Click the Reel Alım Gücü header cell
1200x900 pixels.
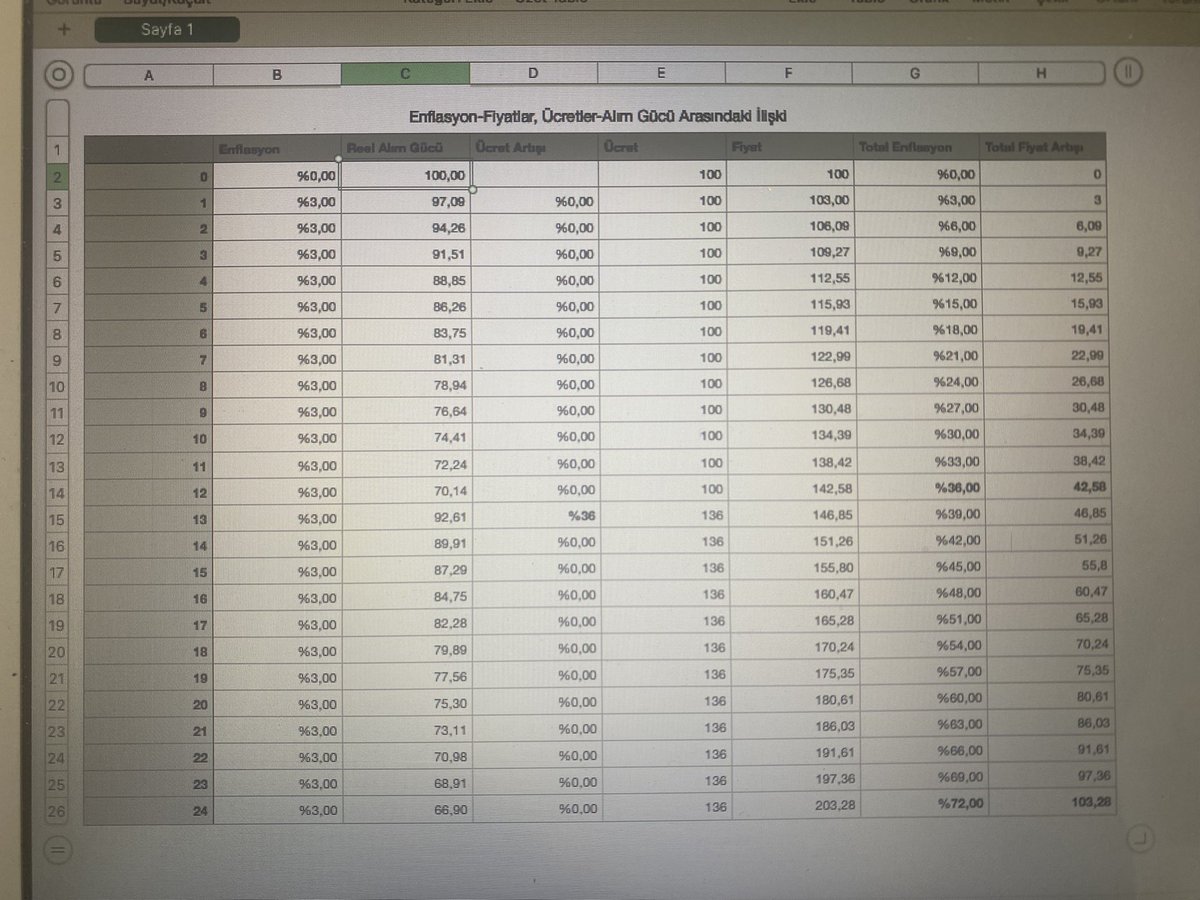point(406,148)
